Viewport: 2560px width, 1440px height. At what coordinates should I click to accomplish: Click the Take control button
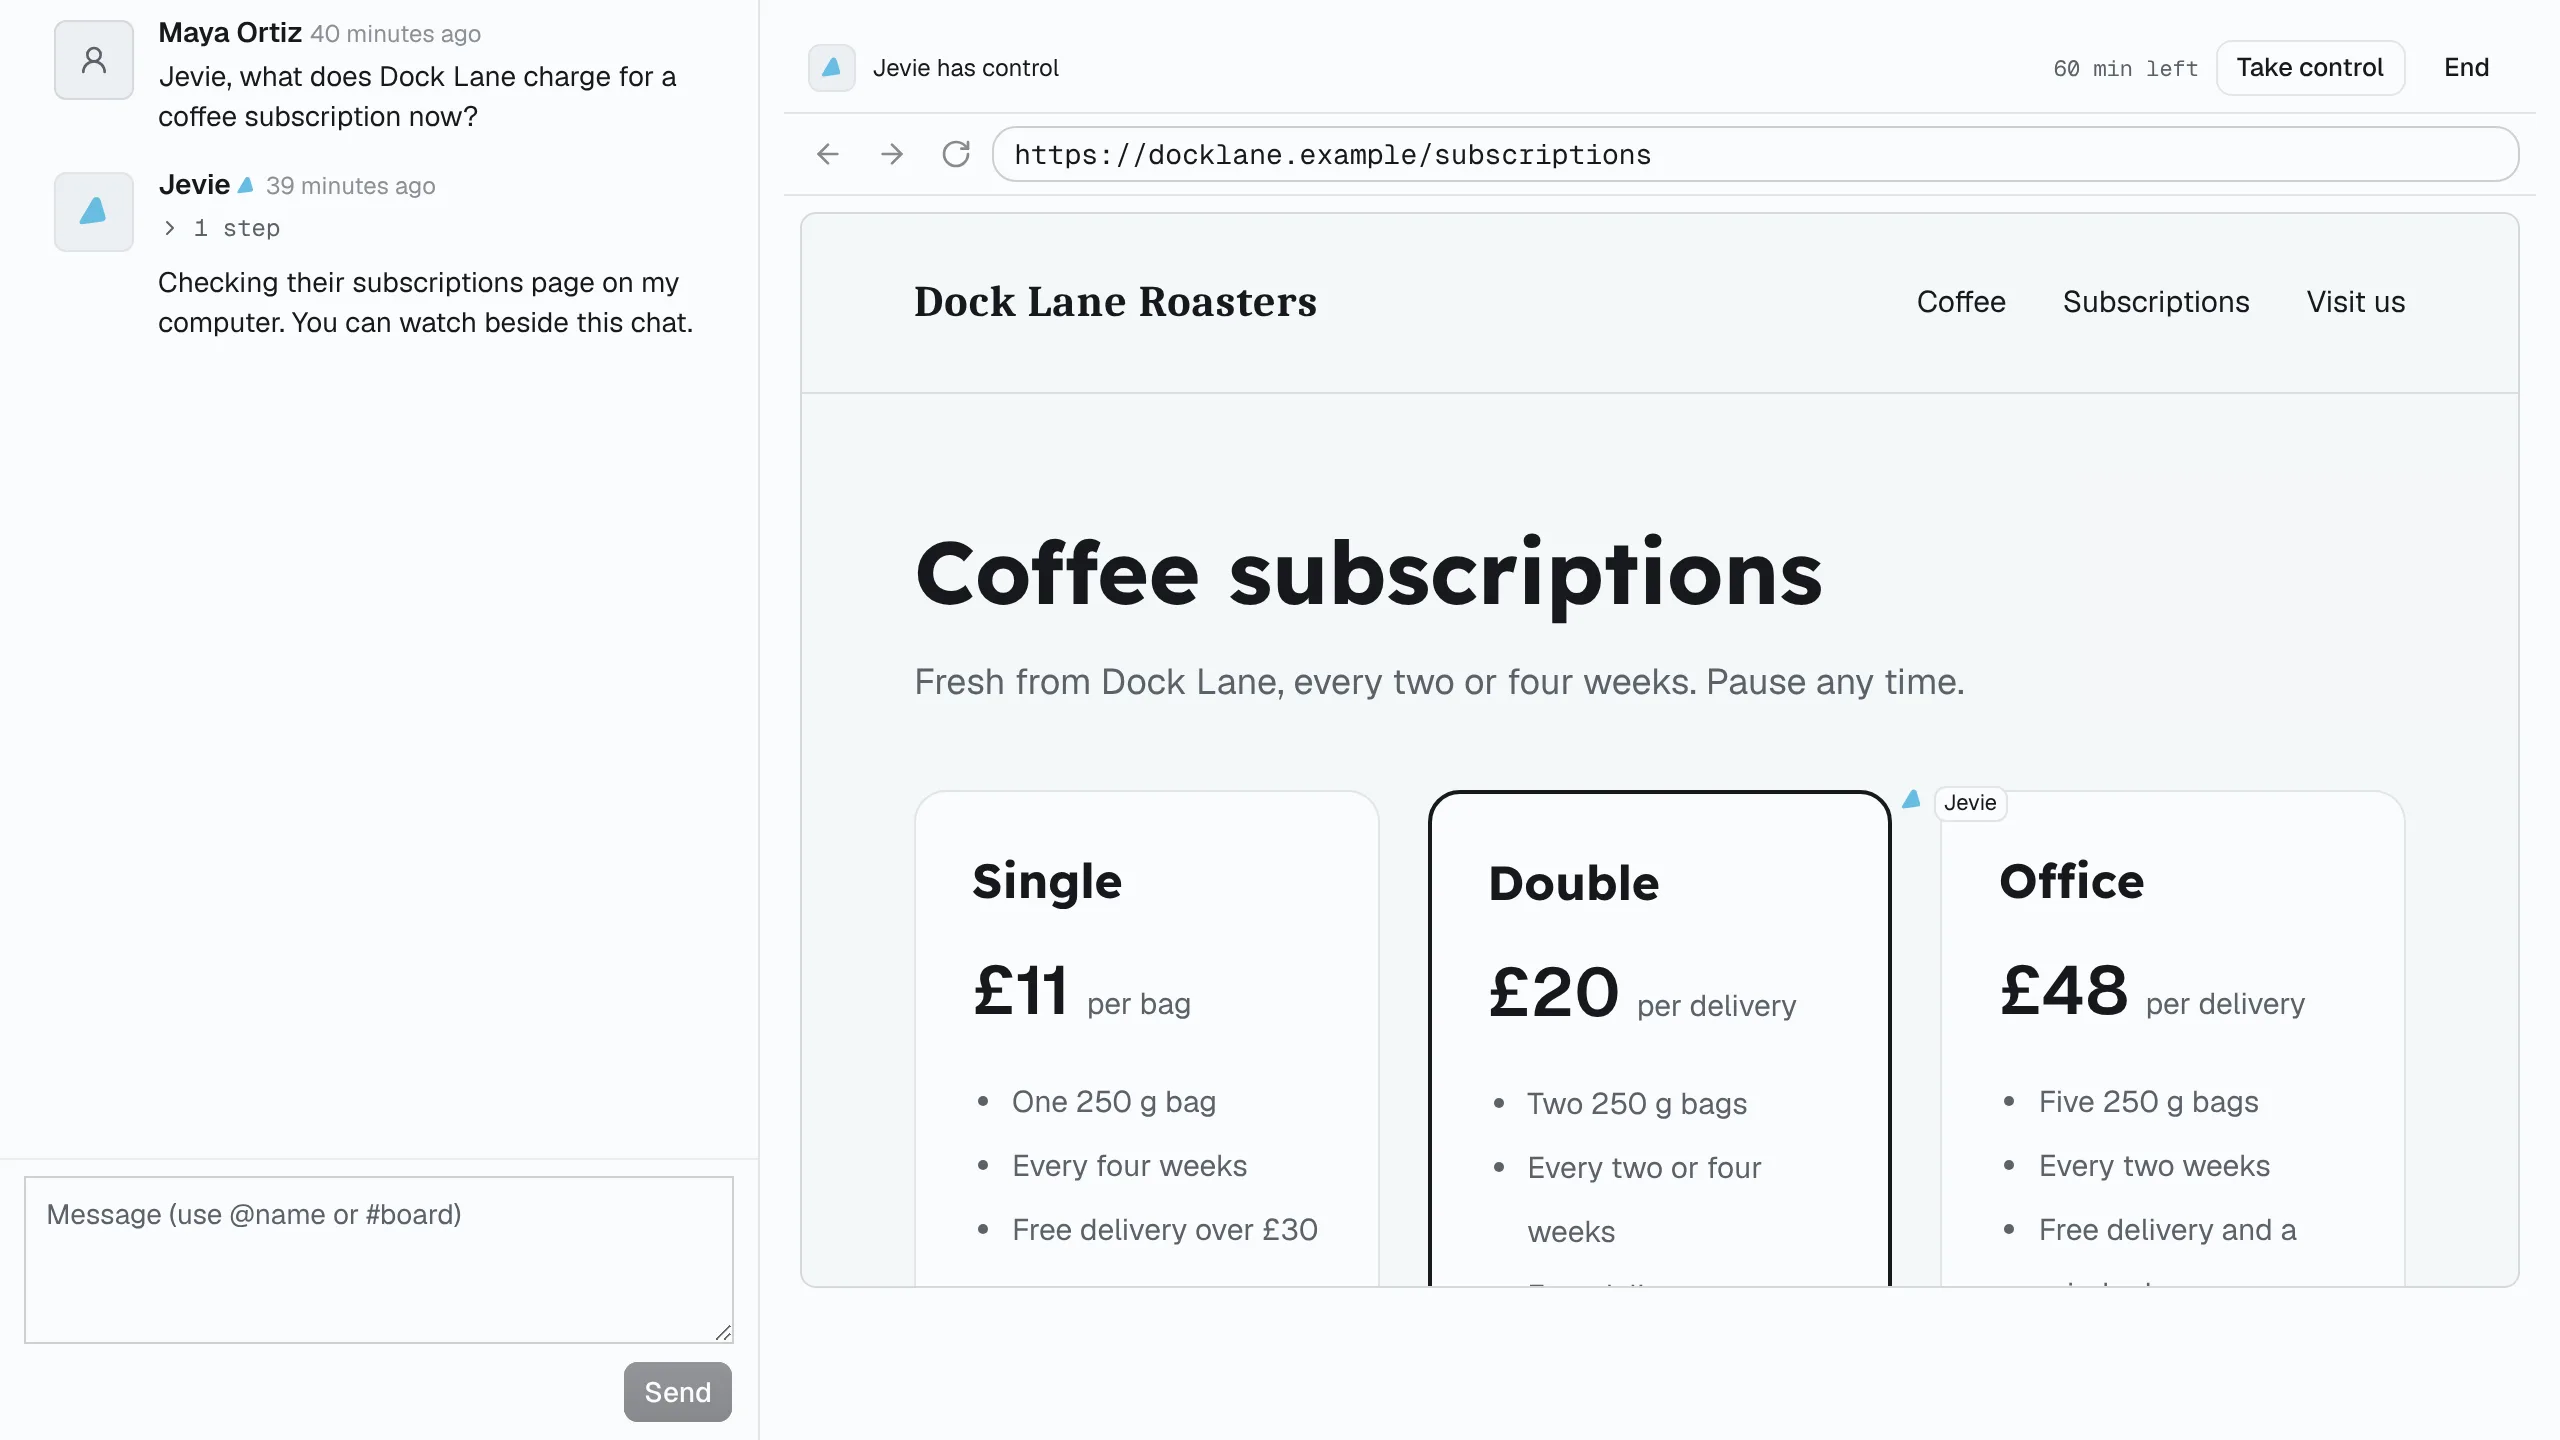(2310, 68)
